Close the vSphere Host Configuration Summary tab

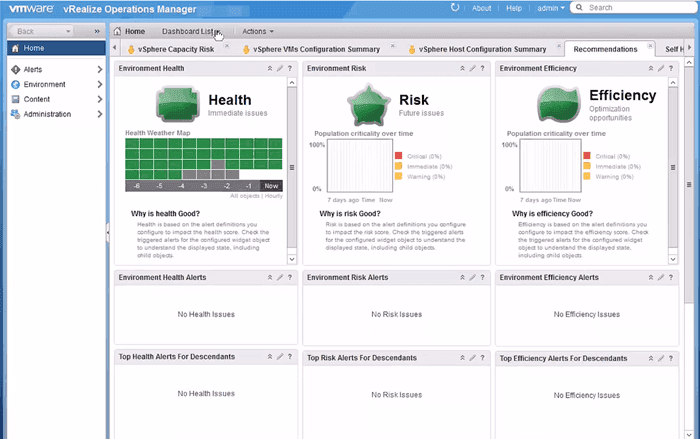(559, 46)
